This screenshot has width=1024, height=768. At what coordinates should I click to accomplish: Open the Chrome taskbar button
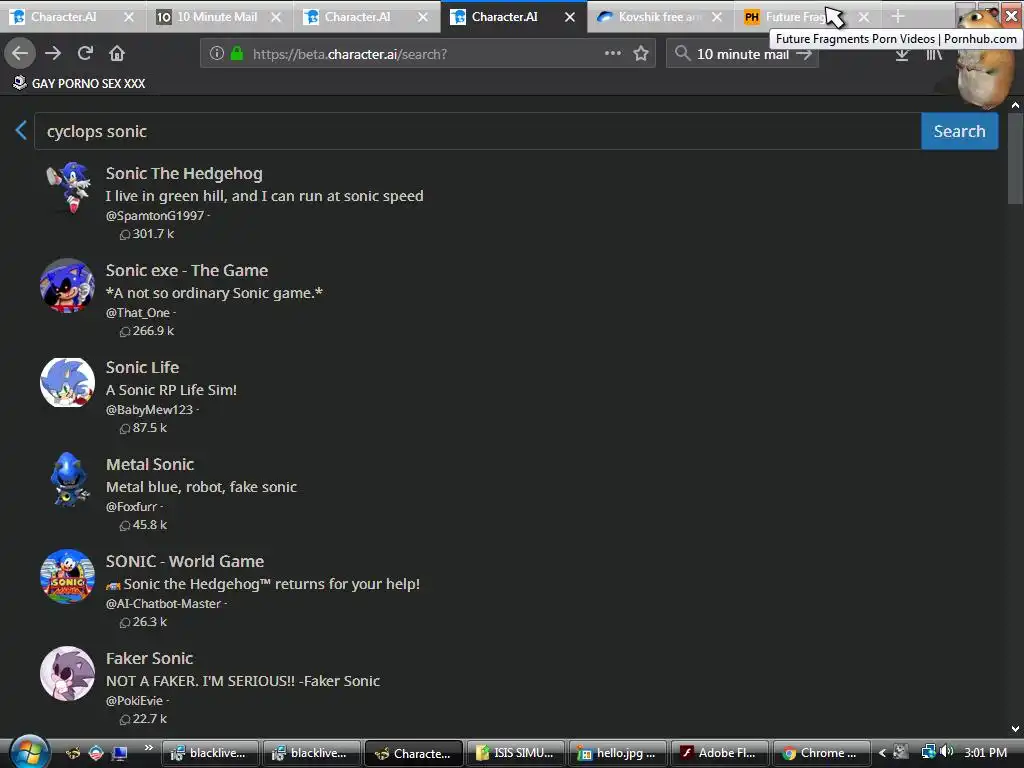tap(822, 753)
